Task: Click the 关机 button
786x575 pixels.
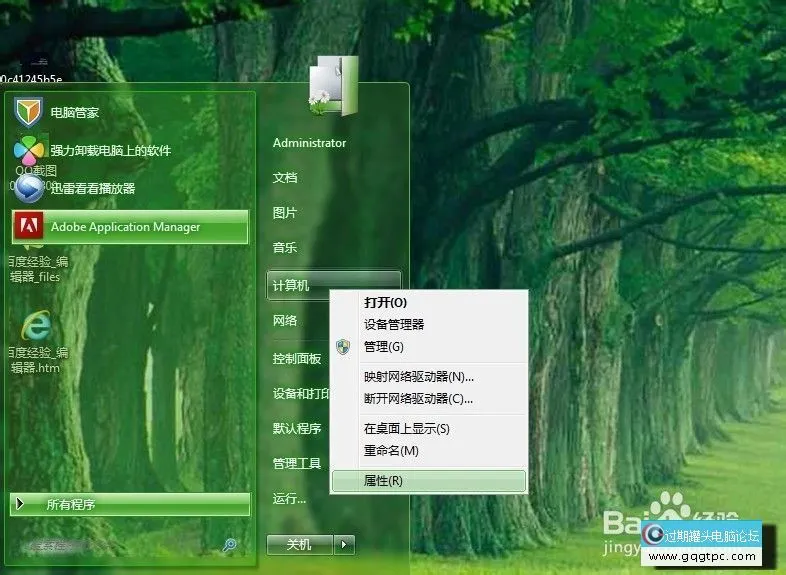Action: click(x=300, y=544)
